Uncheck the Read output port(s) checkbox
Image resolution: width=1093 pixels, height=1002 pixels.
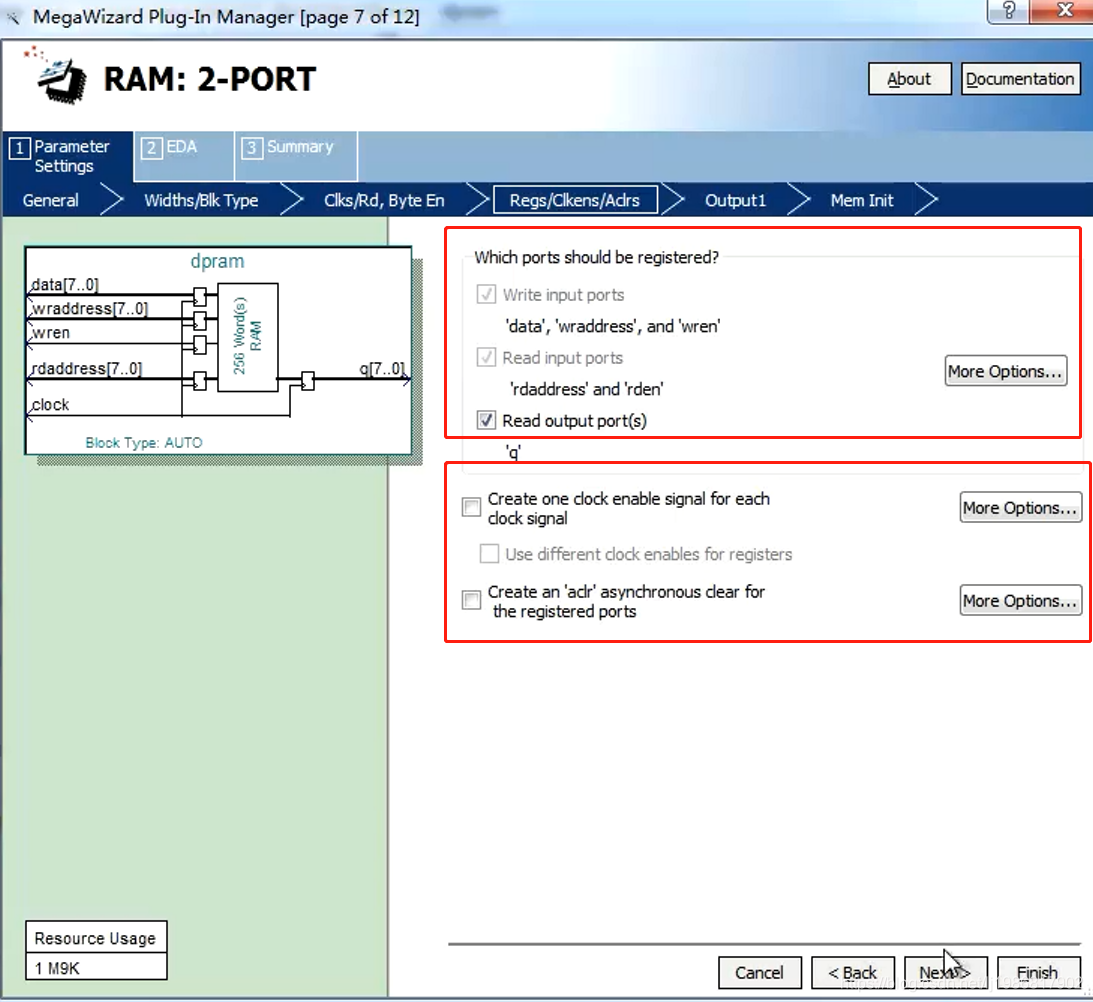tap(486, 420)
